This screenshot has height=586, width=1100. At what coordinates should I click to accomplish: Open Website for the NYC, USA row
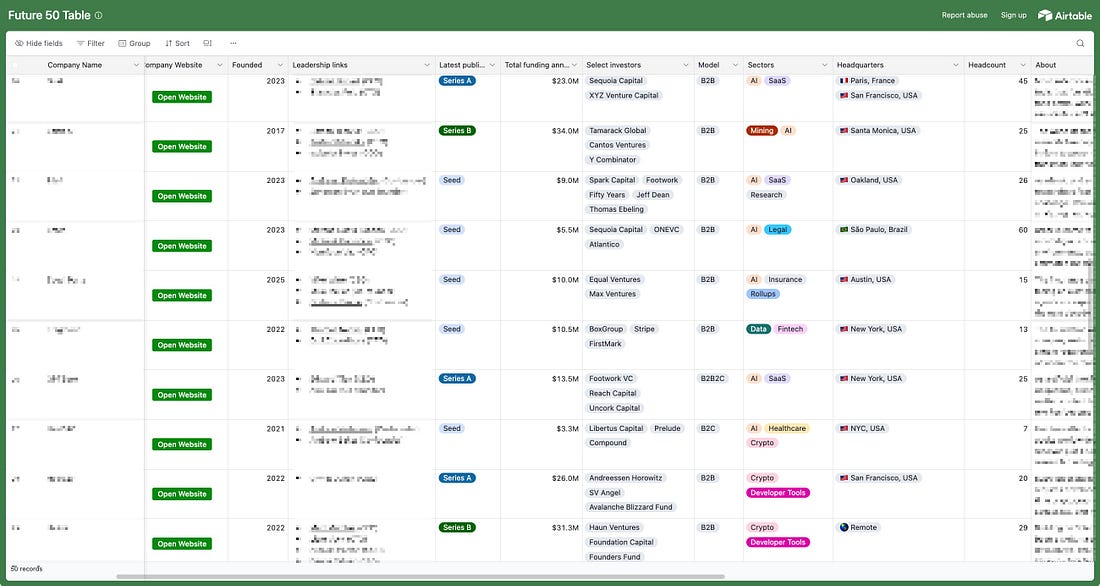pos(182,444)
